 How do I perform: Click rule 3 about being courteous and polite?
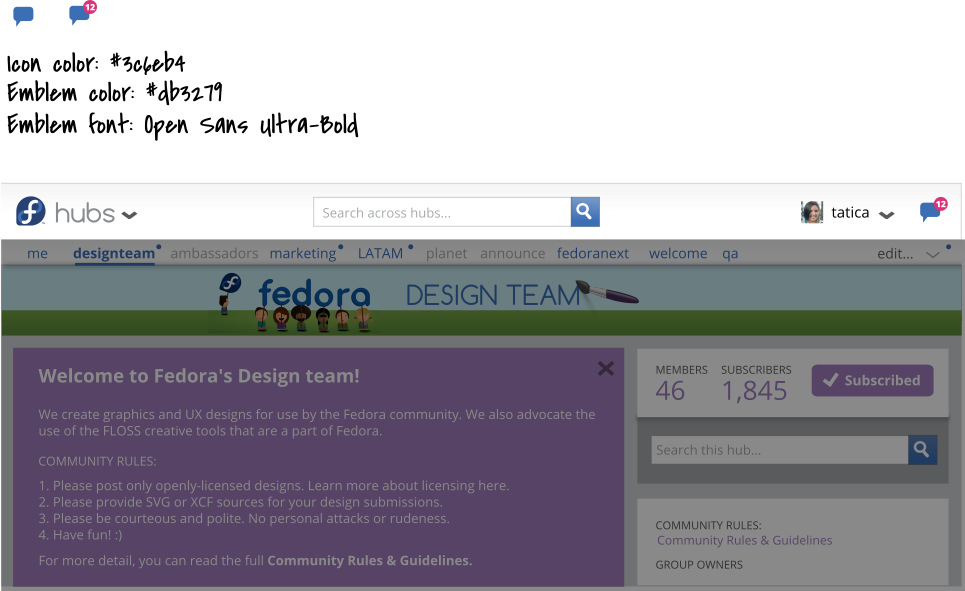click(x=244, y=518)
